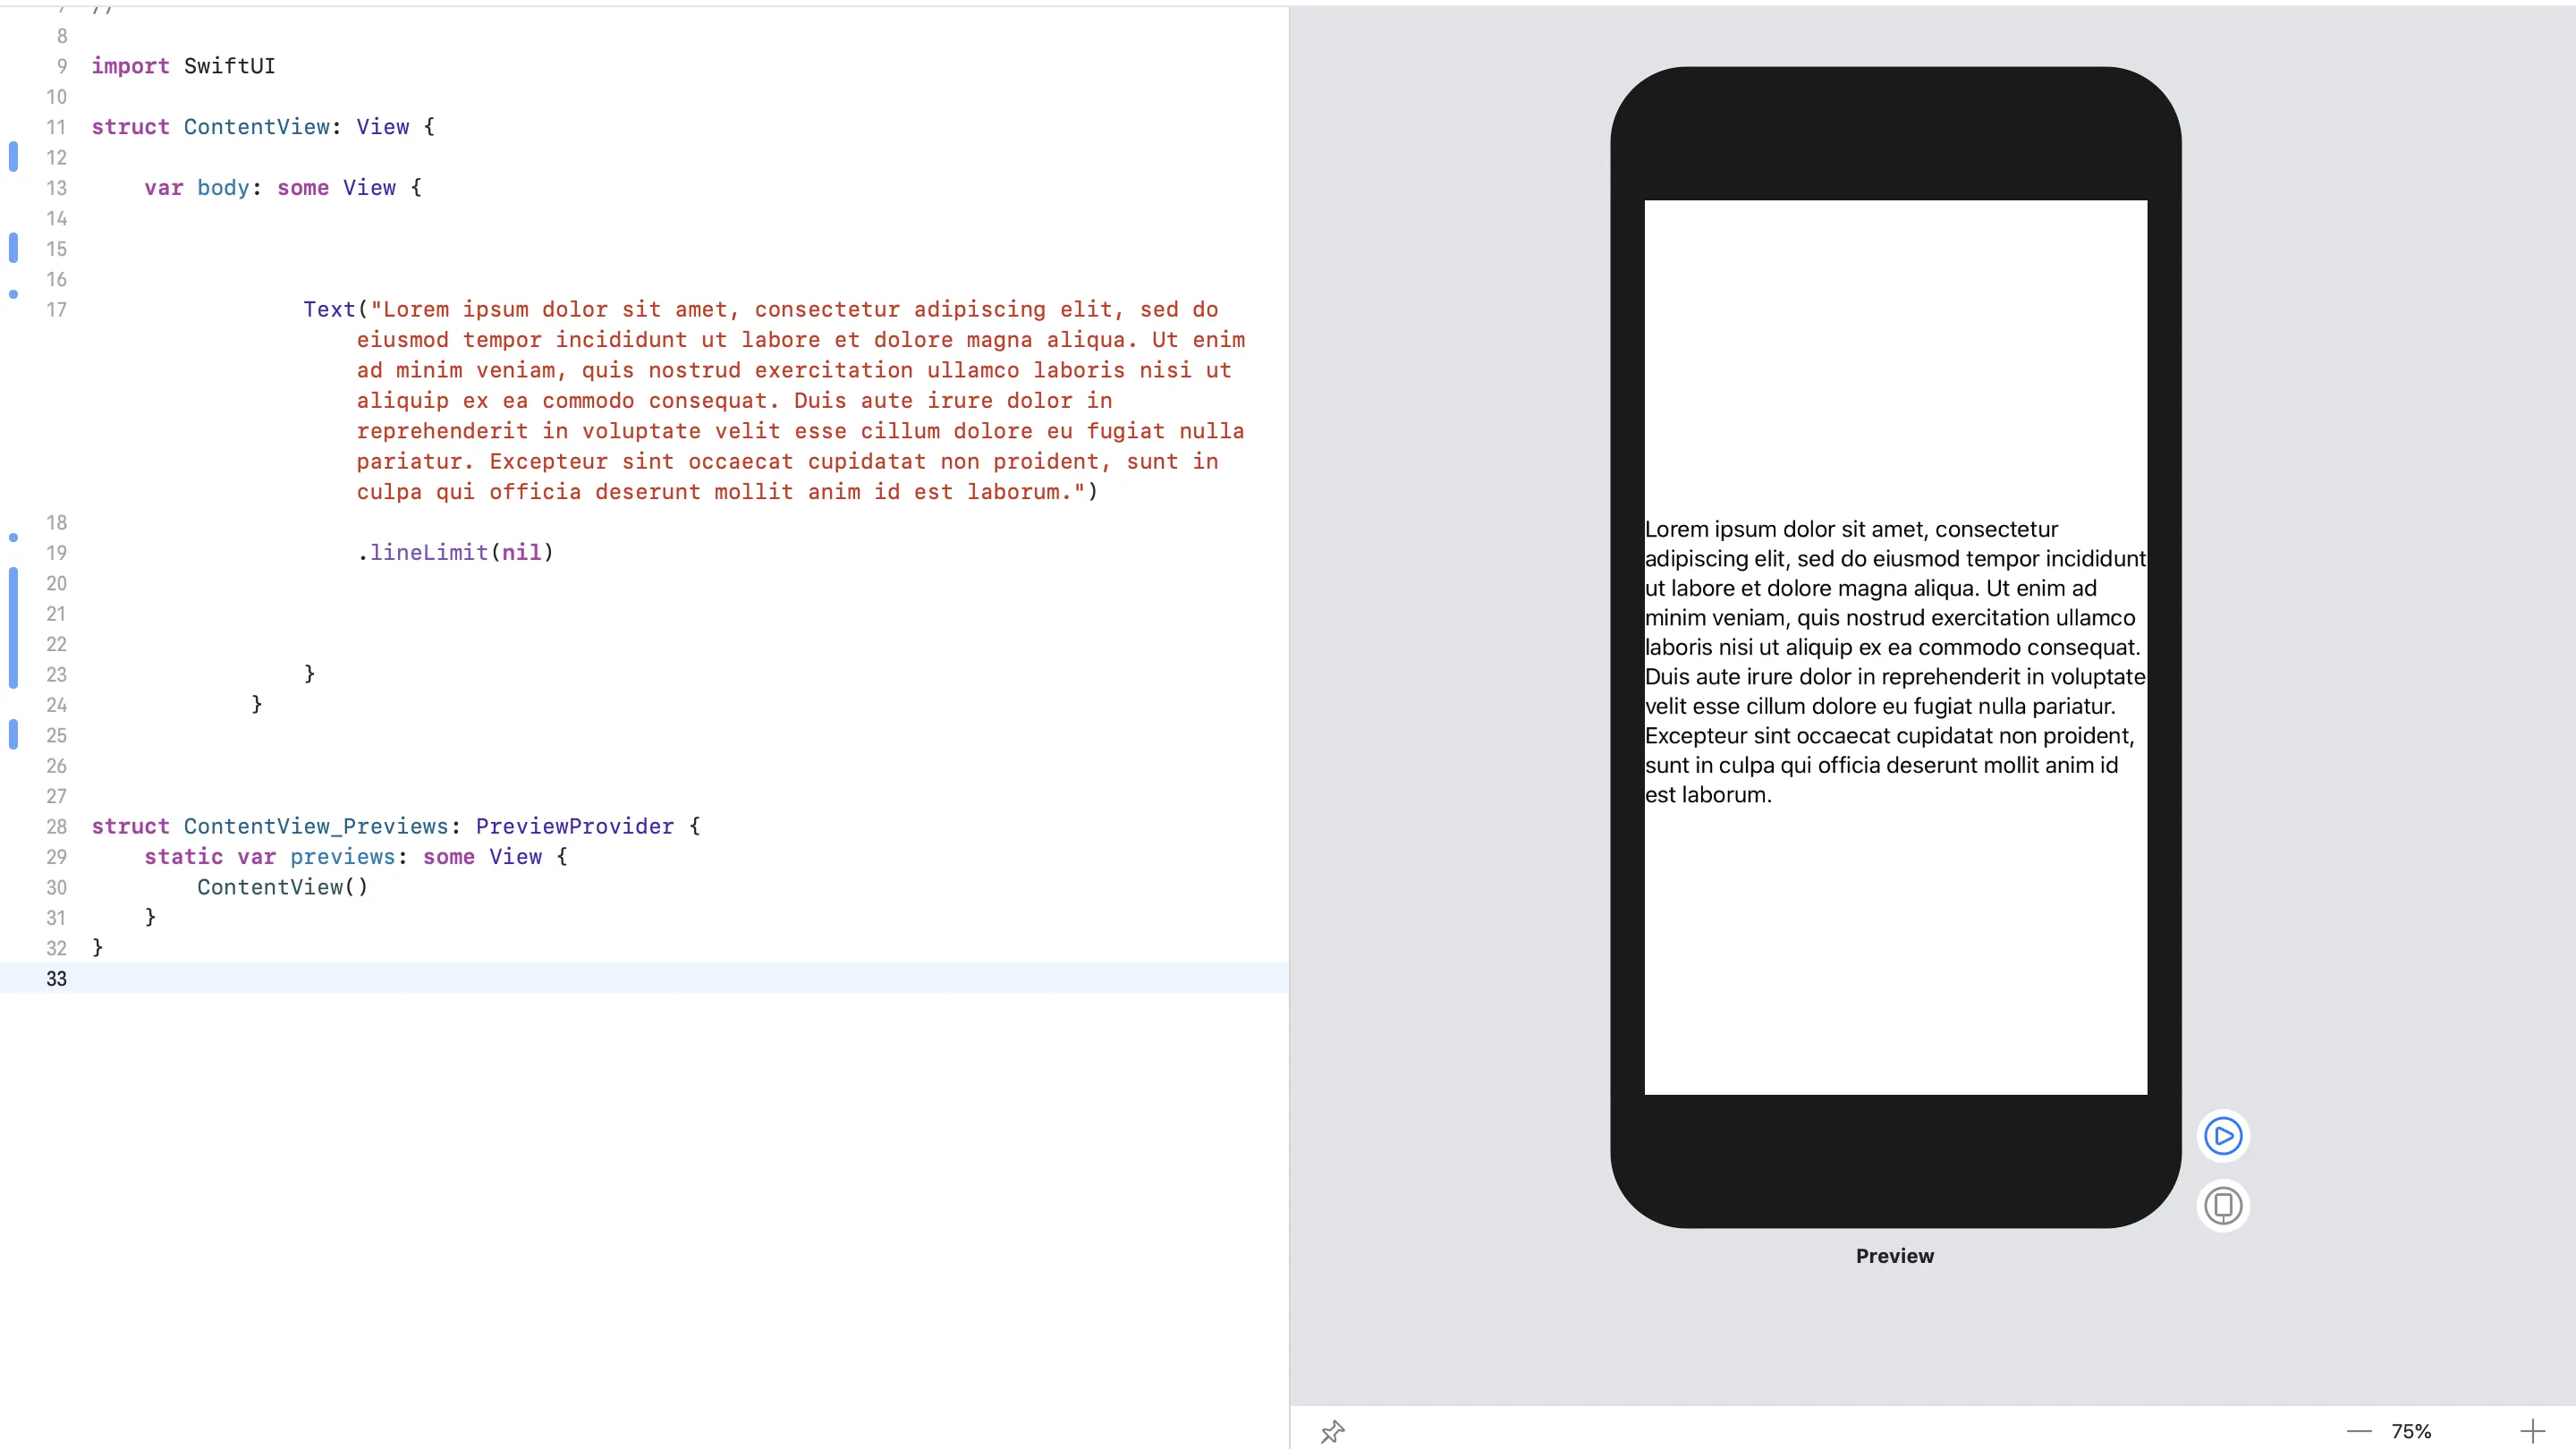Click the Preview on Device icon

2222,1205
